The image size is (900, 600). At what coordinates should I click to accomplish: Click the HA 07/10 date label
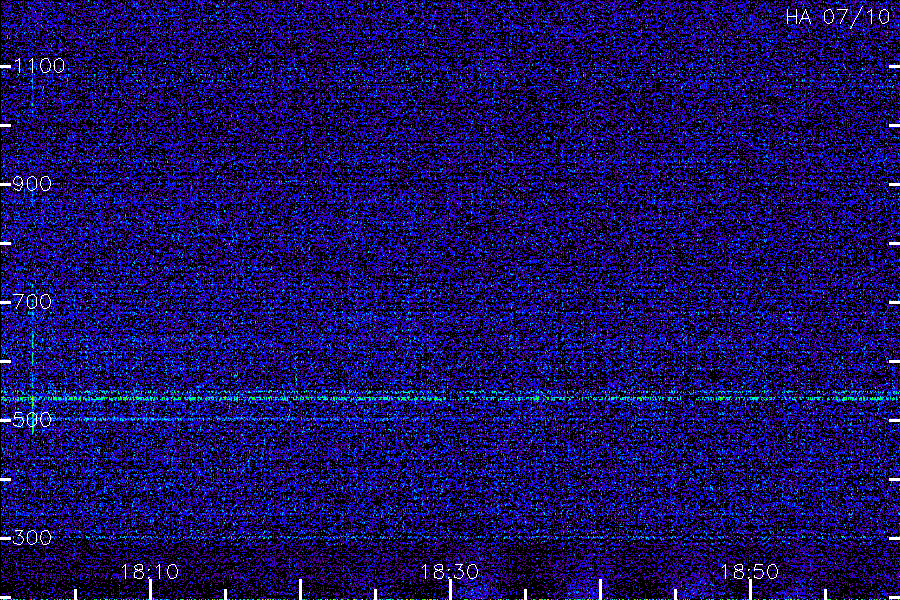837,17
